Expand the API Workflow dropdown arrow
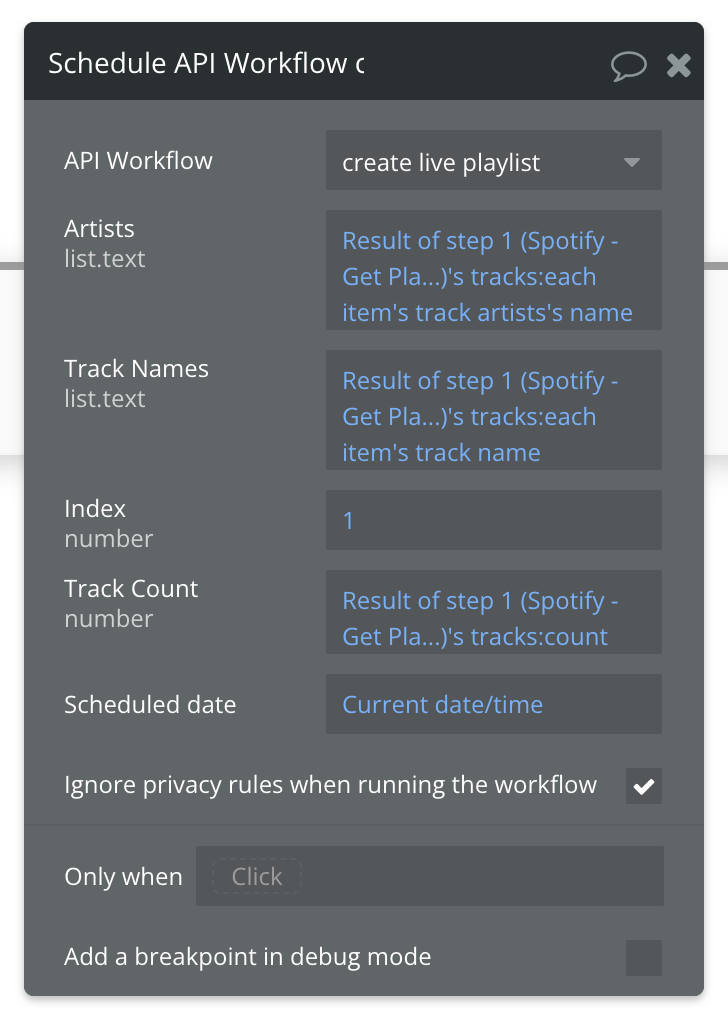Viewport: 728px width, 1024px height. point(631,162)
